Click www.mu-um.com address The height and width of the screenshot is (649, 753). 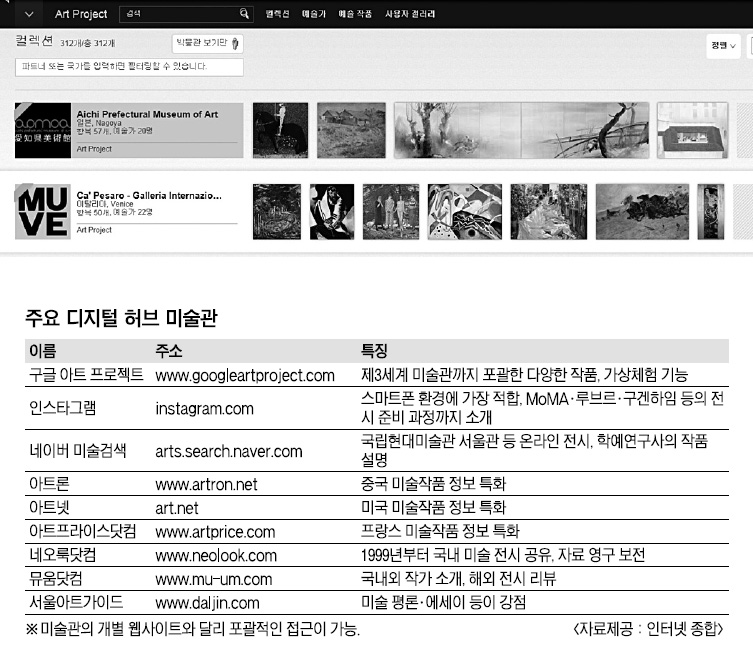click(x=214, y=579)
